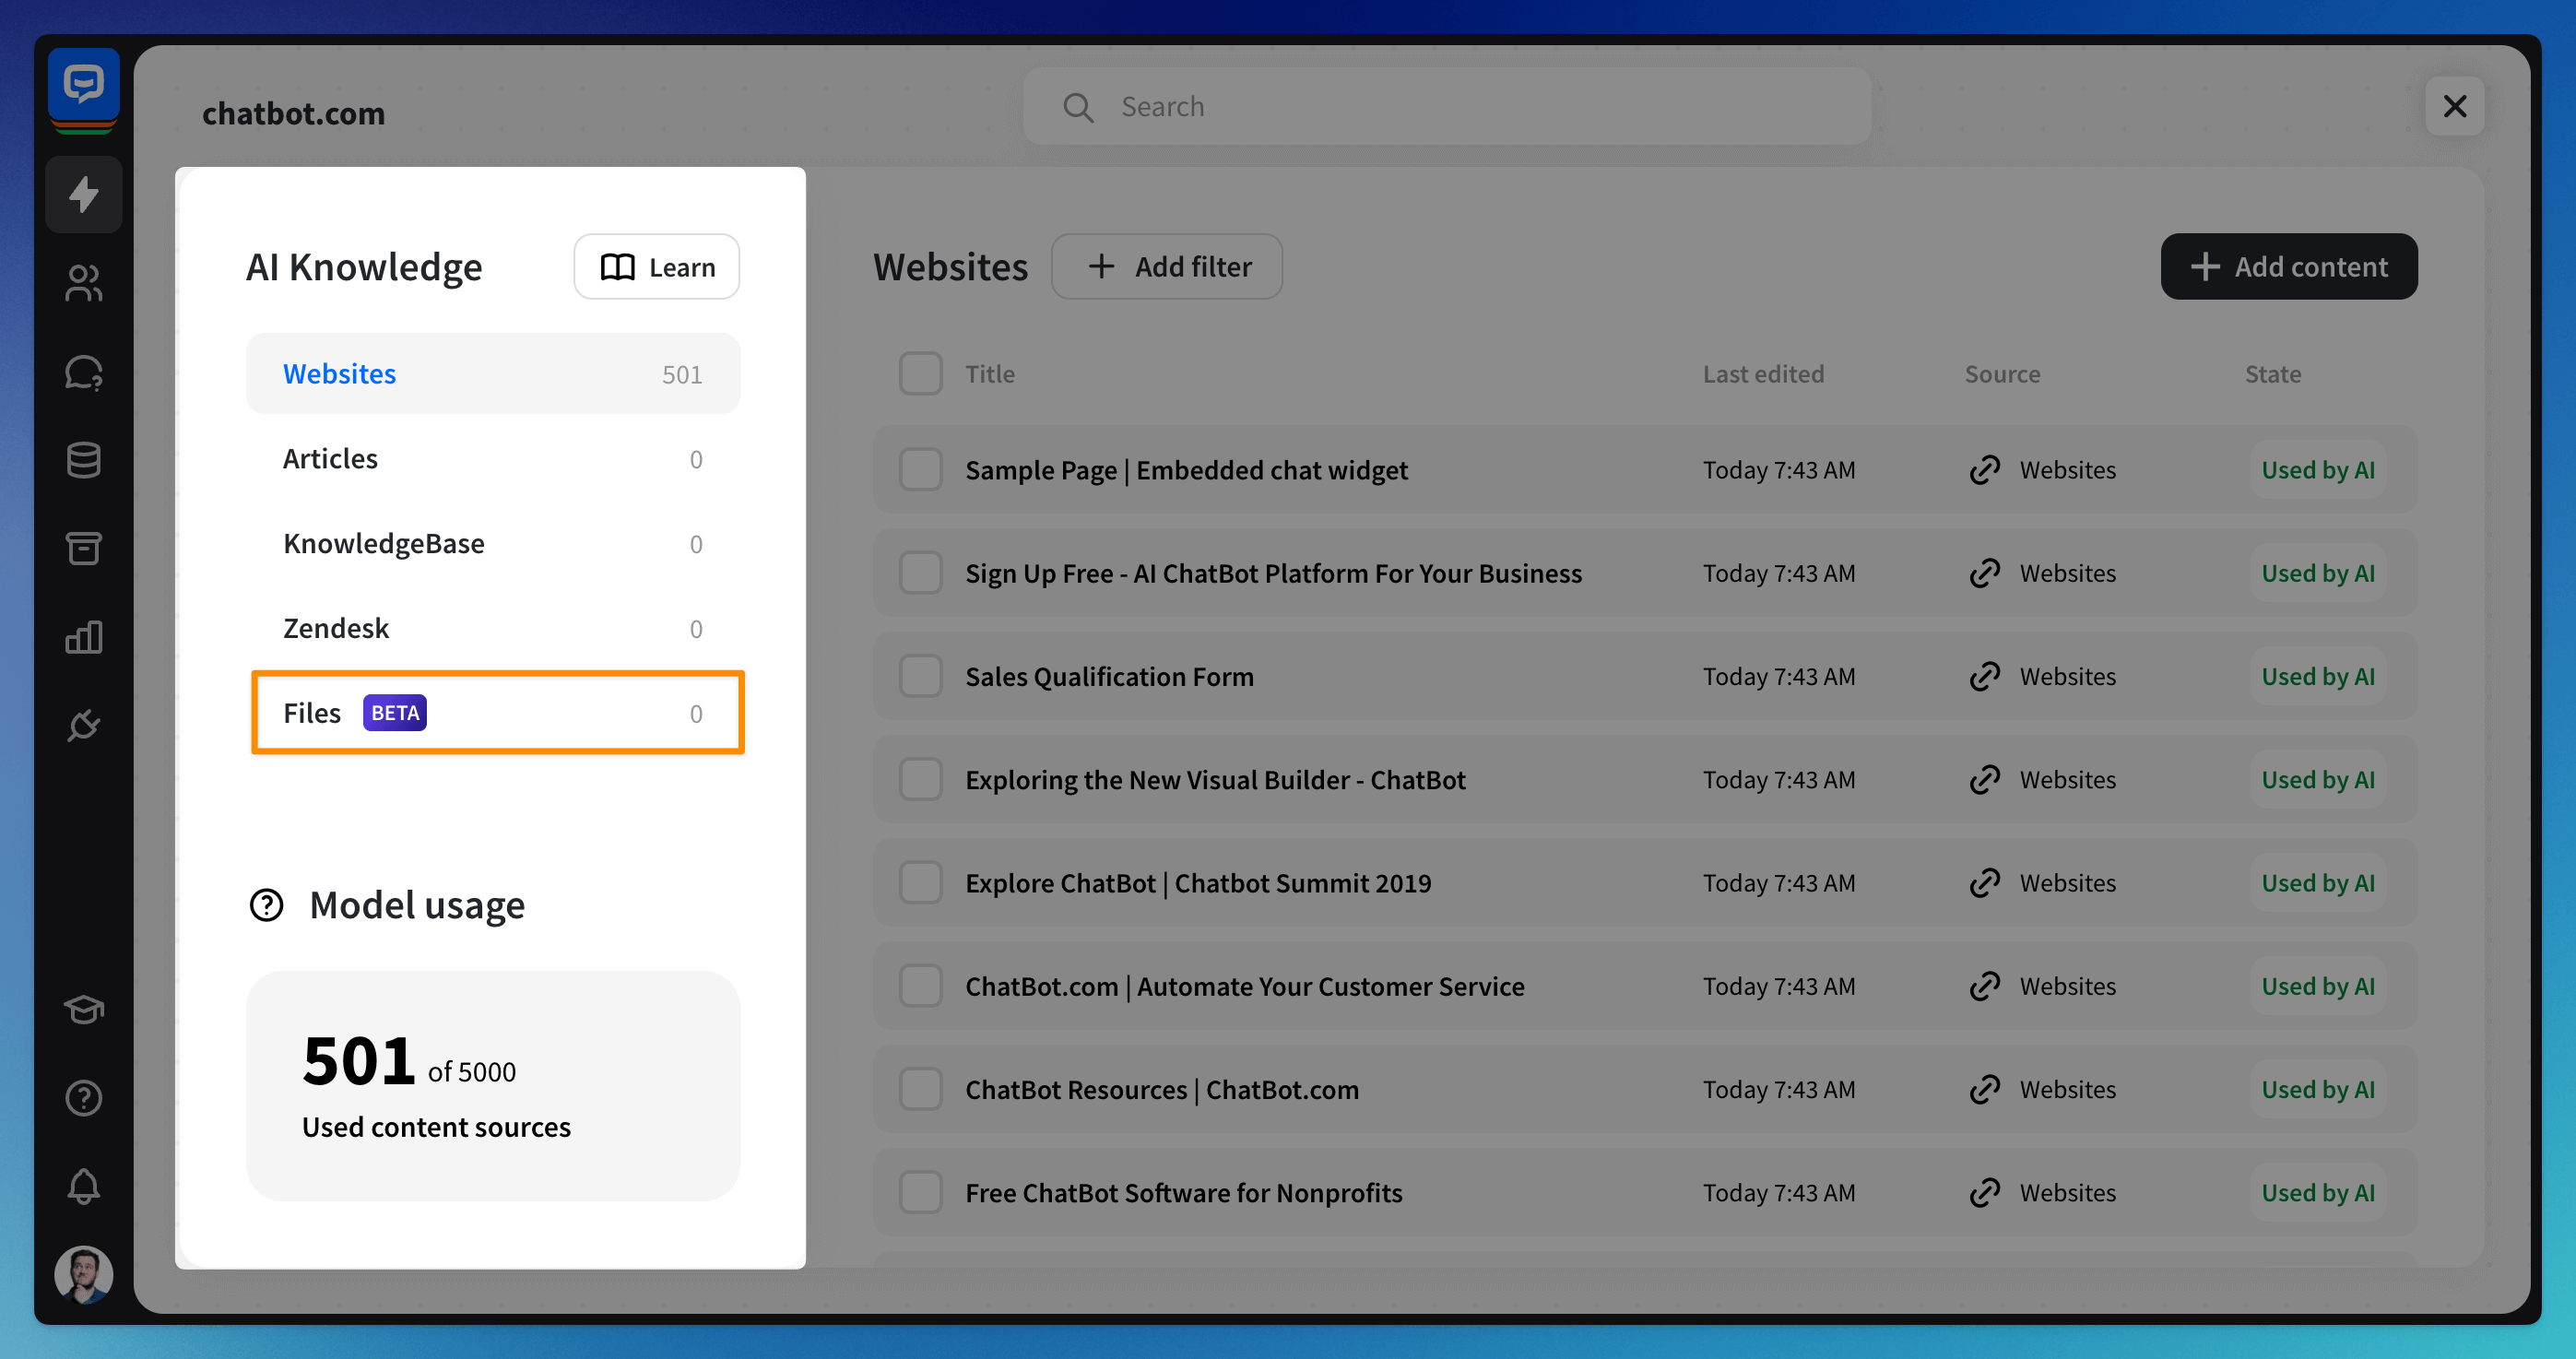2576x1359 pixels.
Task: Check ChatBot.com Automate Your Customer Service checkbox
Action: click(x=920, y=987)
